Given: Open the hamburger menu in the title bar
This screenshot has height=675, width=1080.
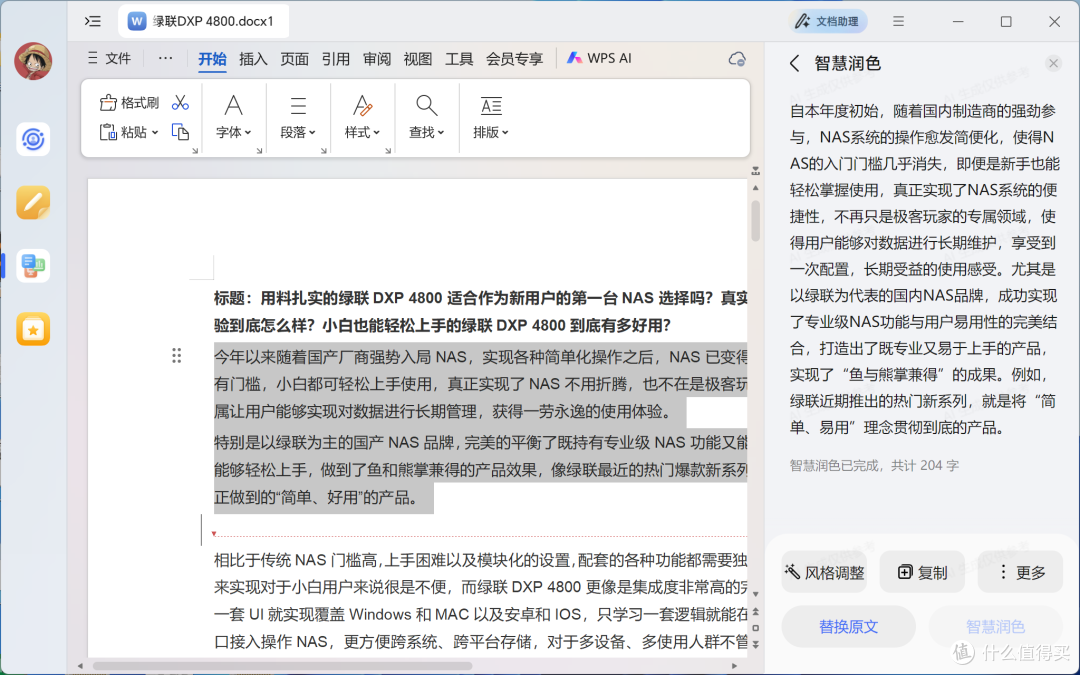Looking at the screenshot, I should 898,21.
